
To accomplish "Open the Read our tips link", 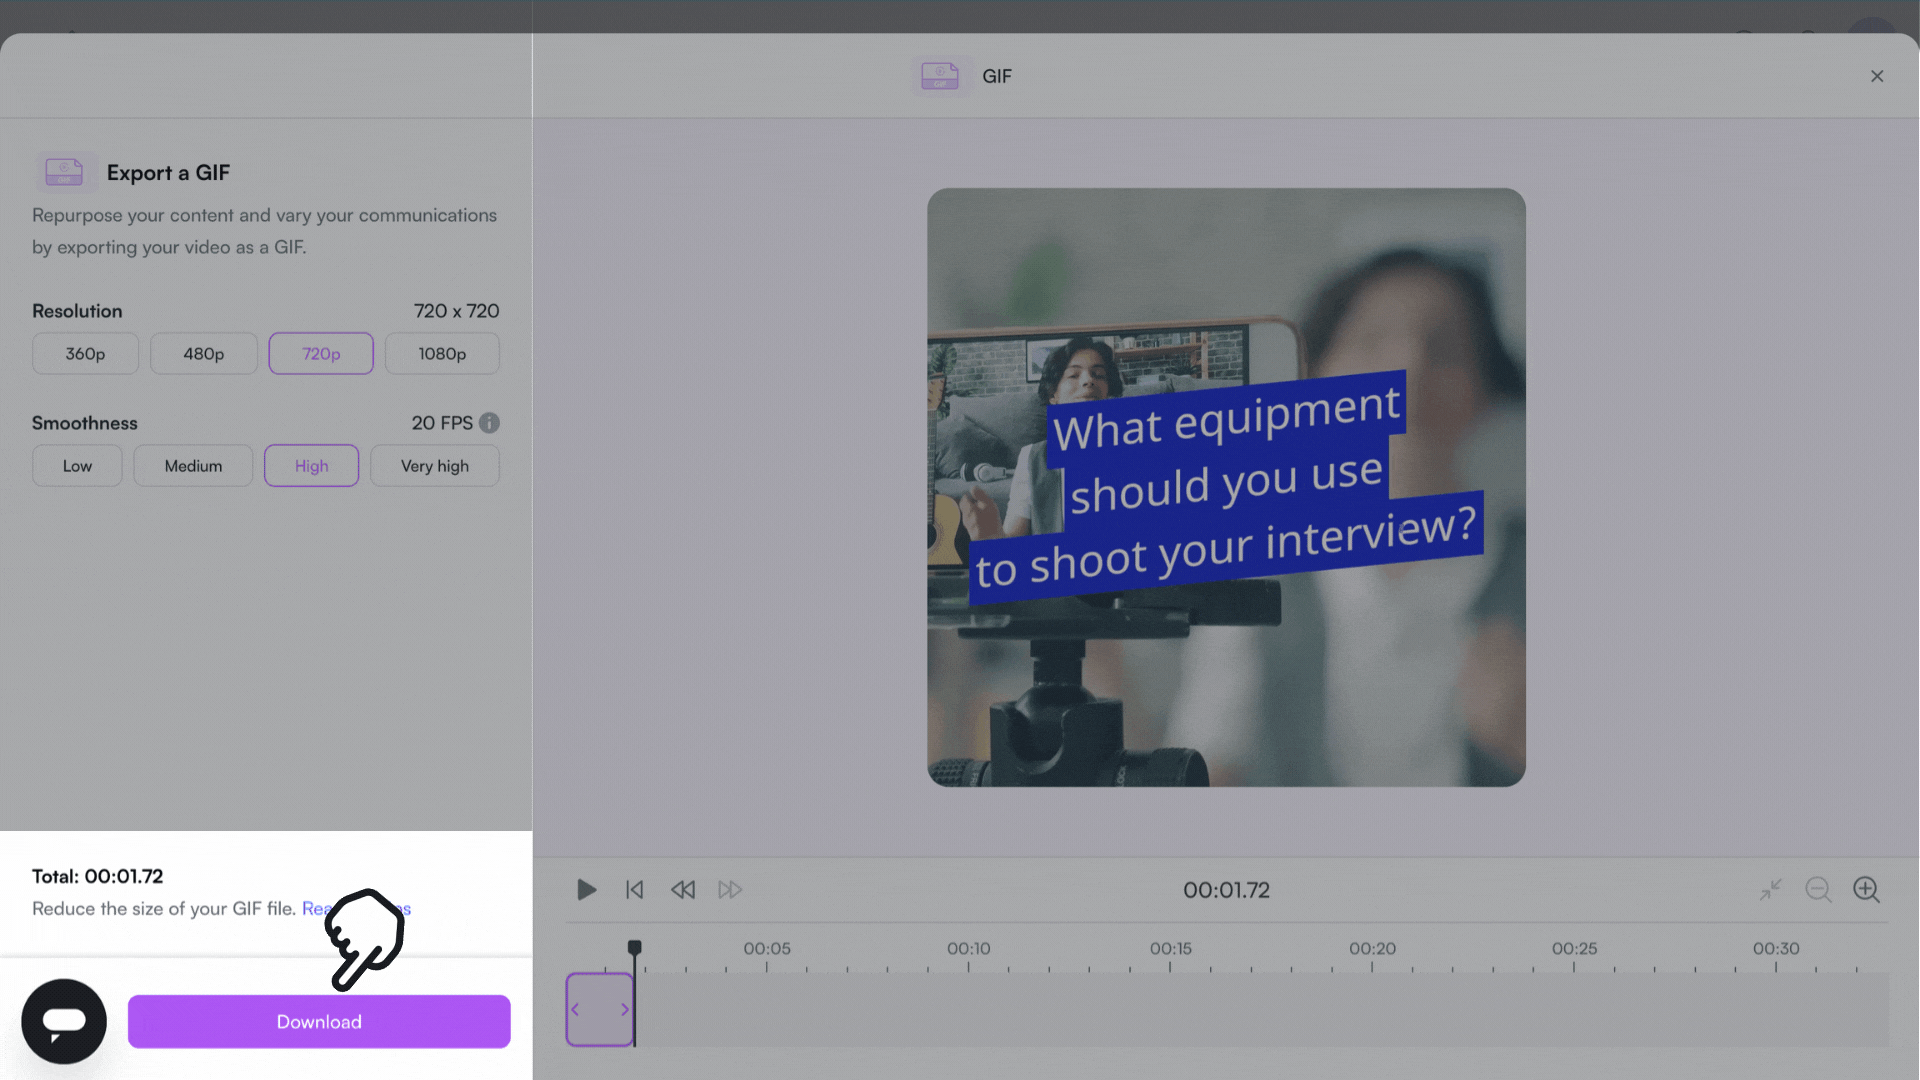I will tap(315, 909).
